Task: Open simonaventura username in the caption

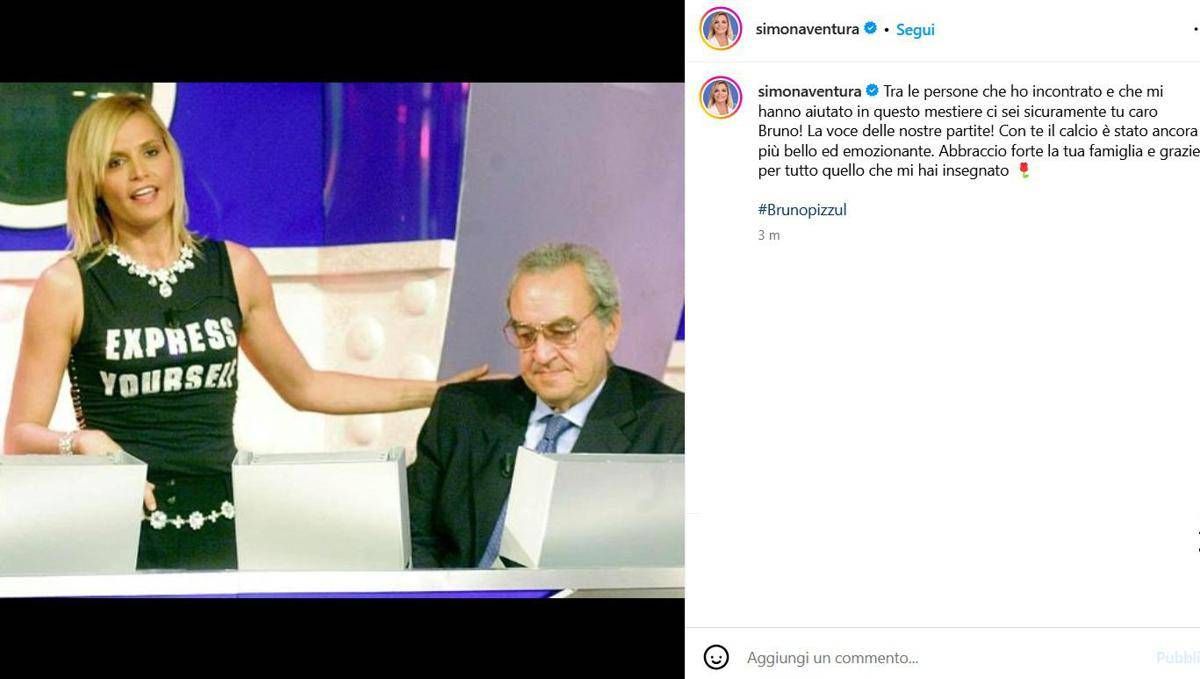Action: tap(810, 91)
